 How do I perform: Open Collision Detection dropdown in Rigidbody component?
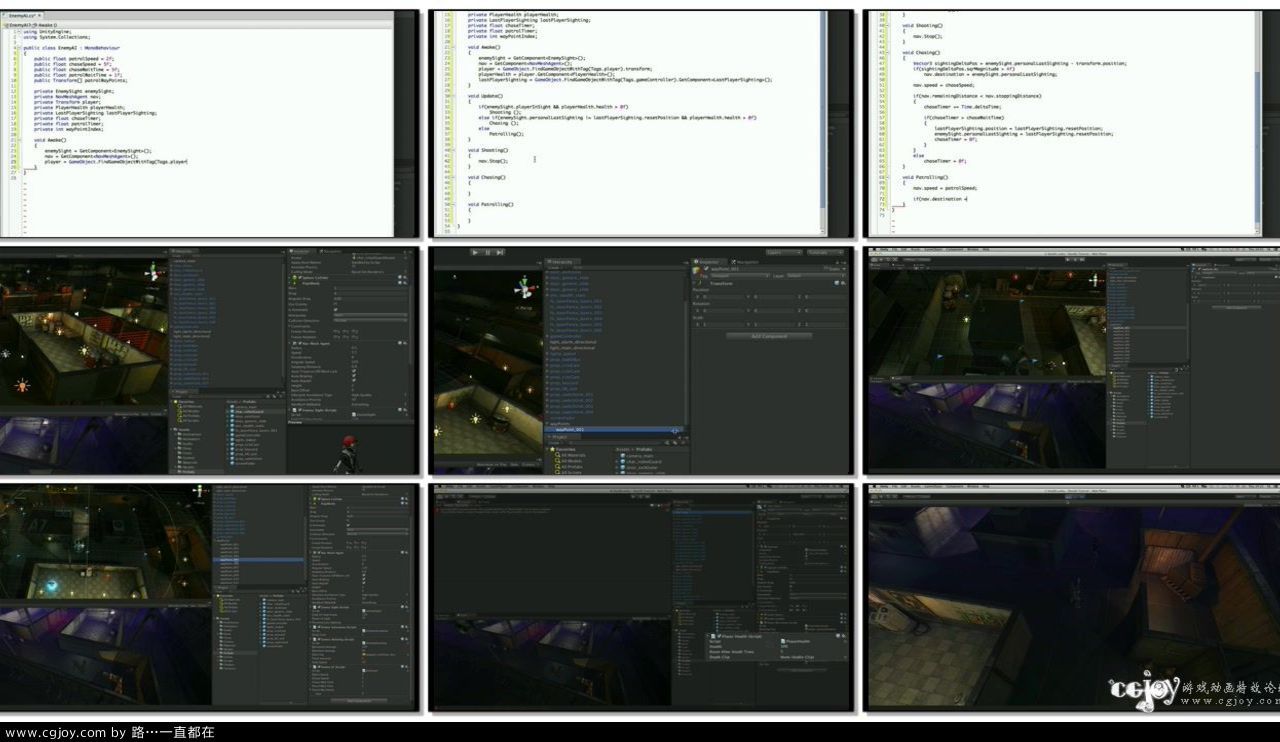371,320
